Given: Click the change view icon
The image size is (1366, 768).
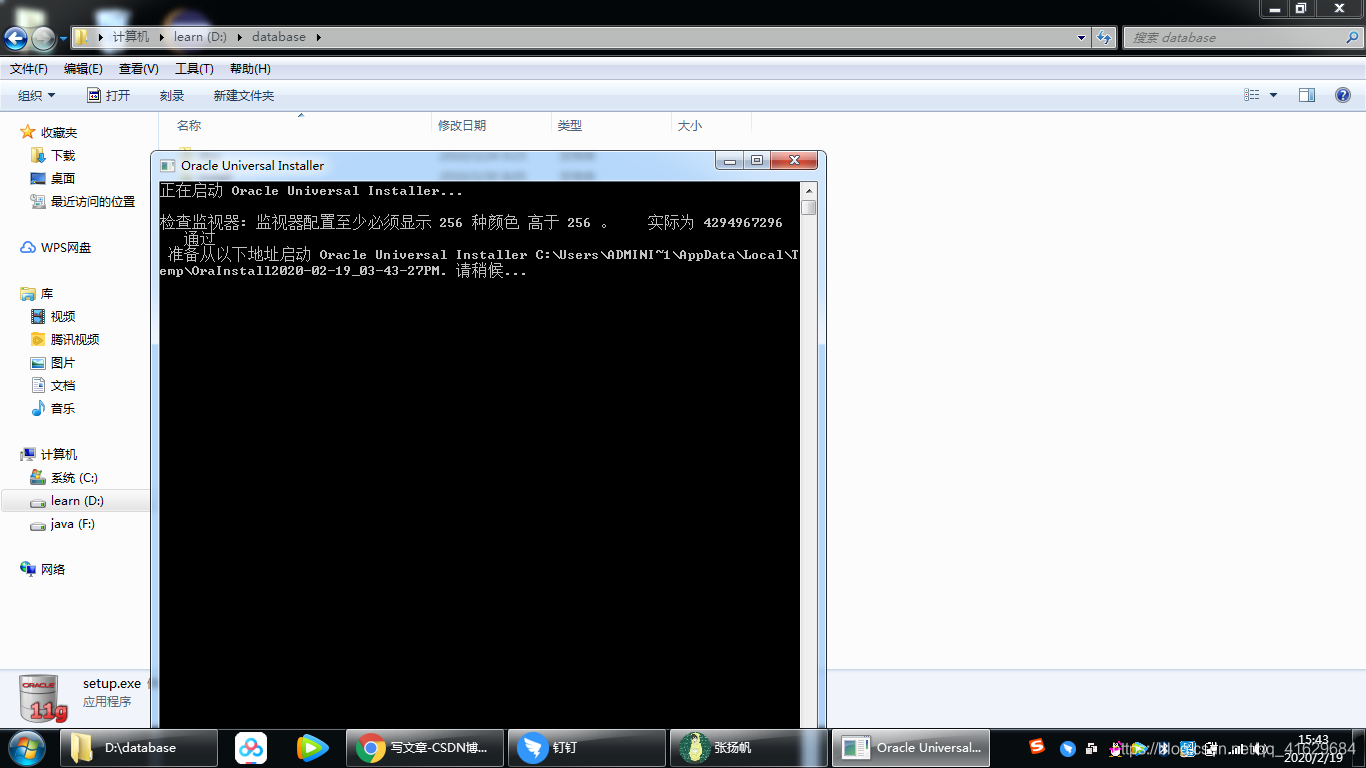Looking at the screenshot, I should pyautogui.click(x=1252, y=95).
